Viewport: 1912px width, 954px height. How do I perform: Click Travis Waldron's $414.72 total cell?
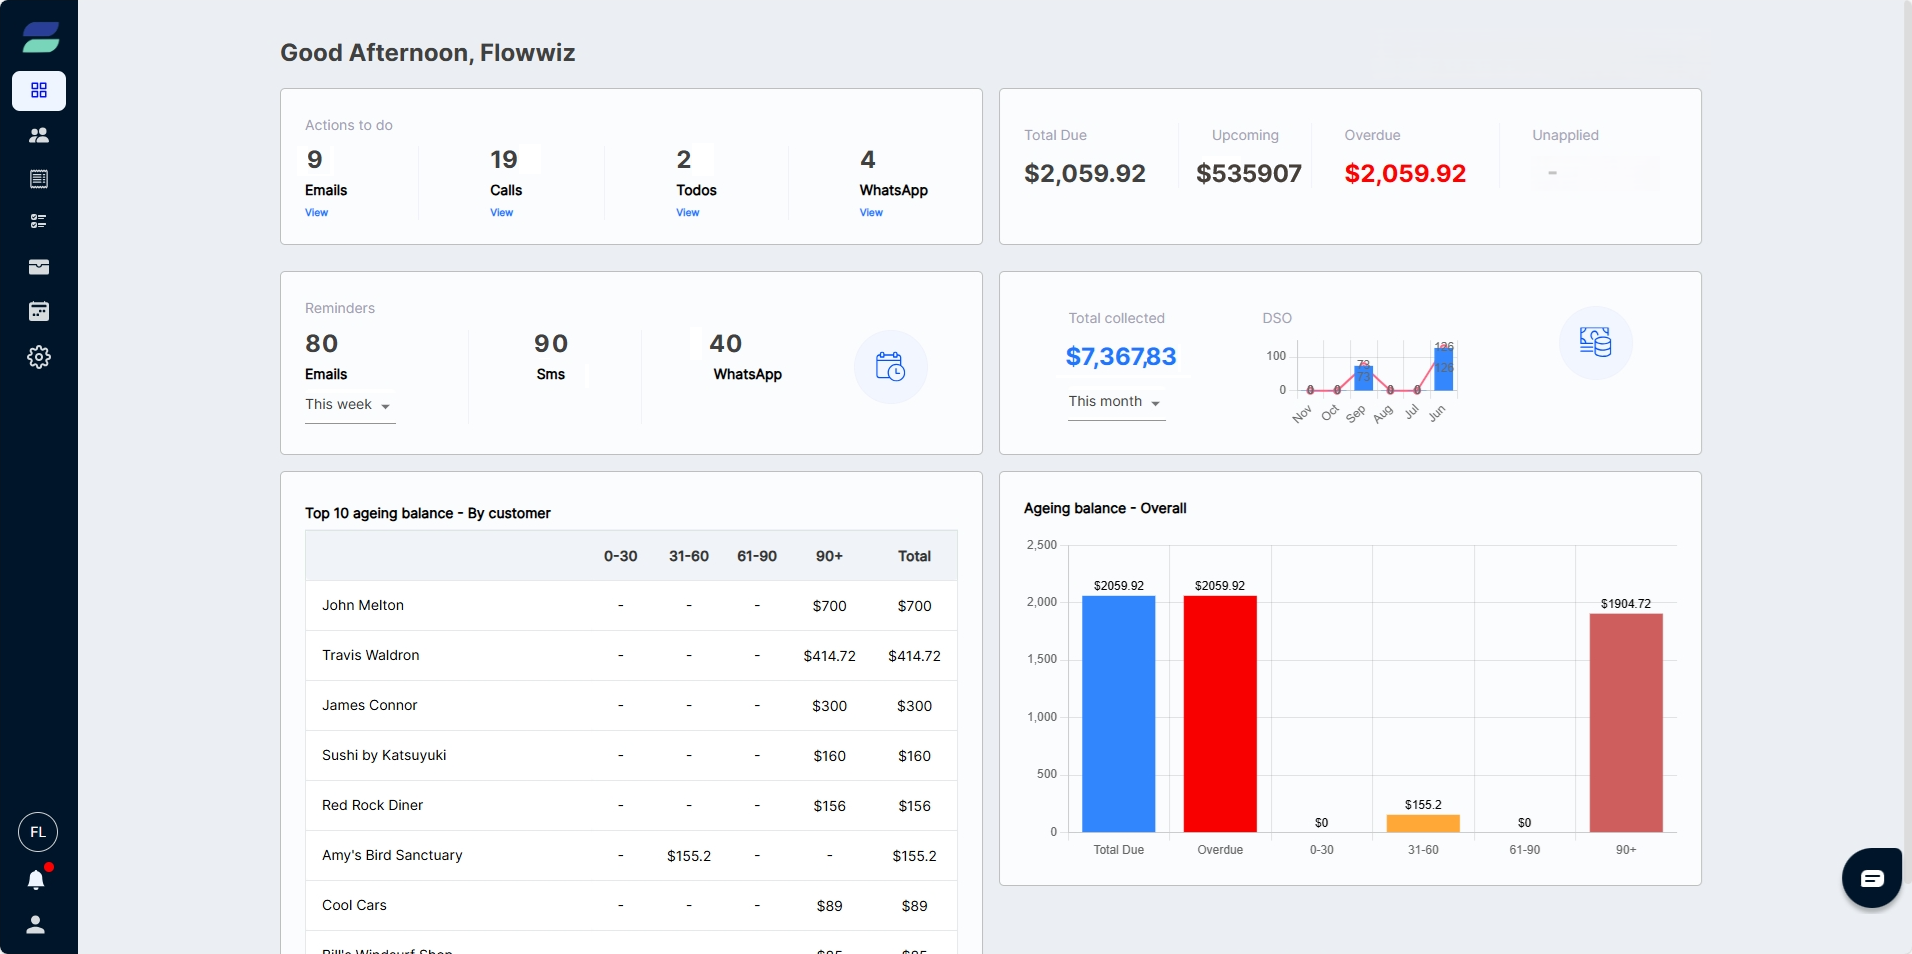click(x=914, y=656)
